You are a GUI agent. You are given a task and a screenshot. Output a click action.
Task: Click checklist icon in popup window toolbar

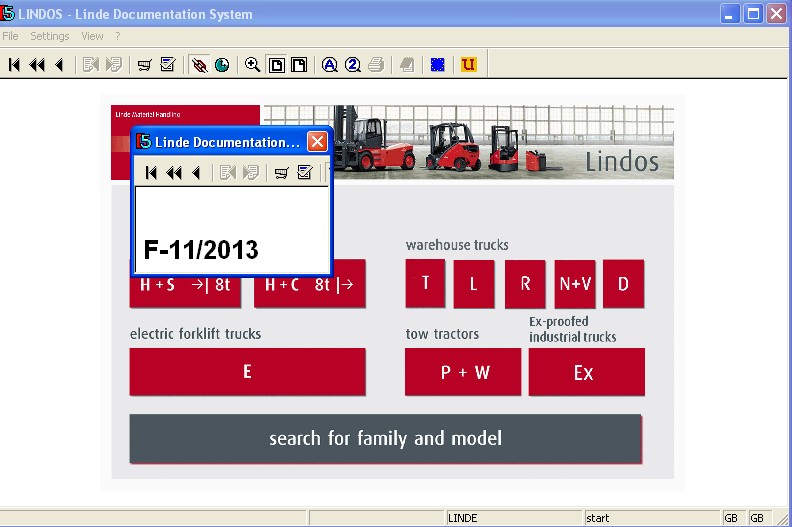[305, 172]
